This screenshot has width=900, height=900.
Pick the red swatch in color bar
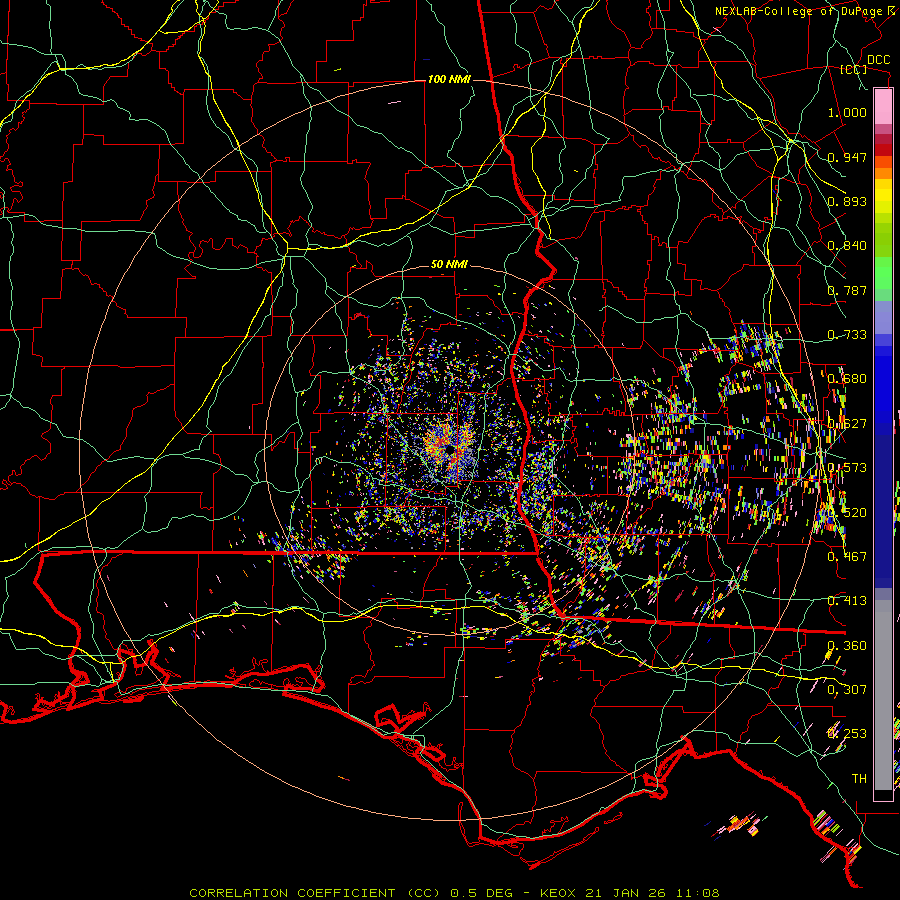click(x=883, y=150)
